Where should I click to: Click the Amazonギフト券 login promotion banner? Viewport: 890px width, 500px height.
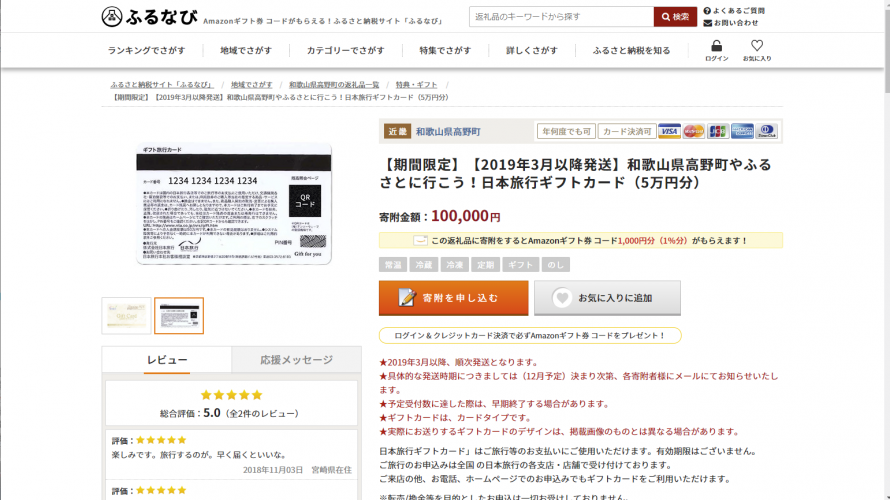coord(530,335)
